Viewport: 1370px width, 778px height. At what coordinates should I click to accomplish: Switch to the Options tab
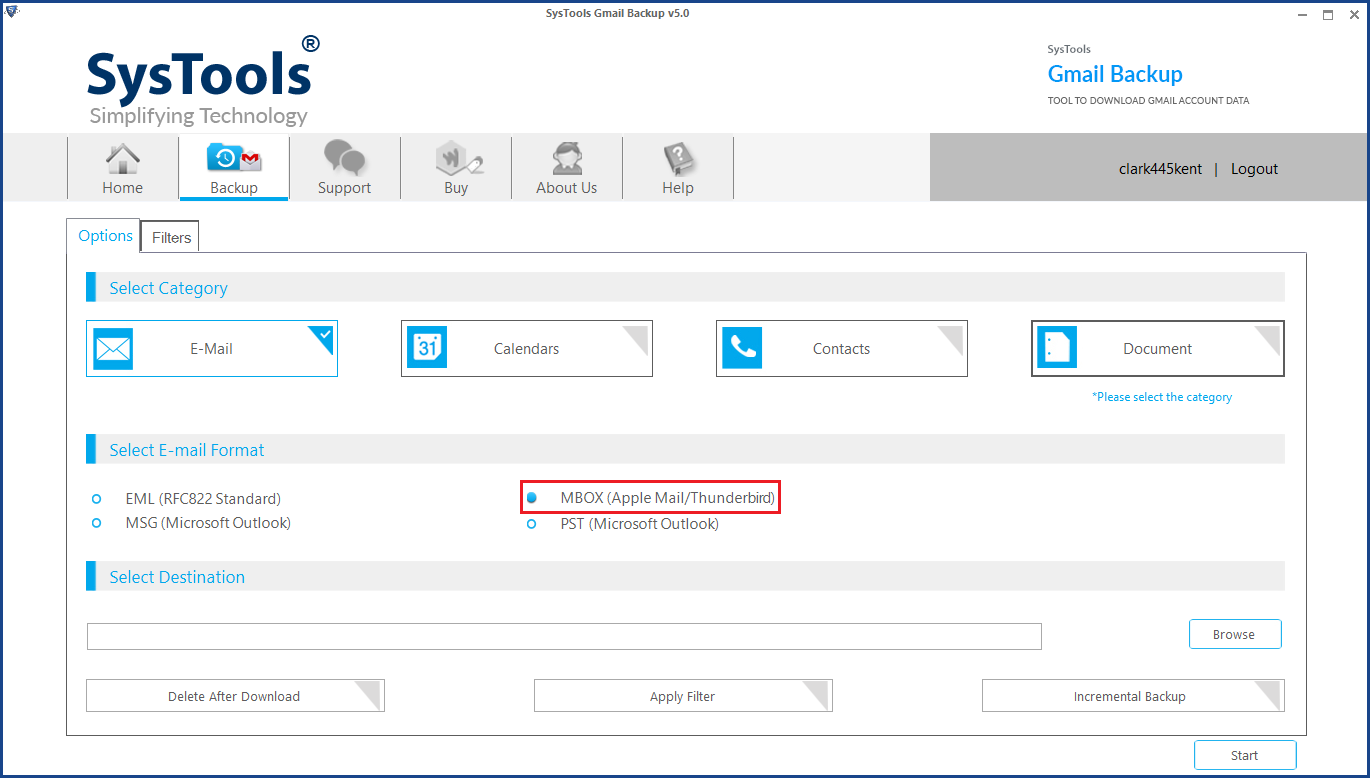click(105, 236)
